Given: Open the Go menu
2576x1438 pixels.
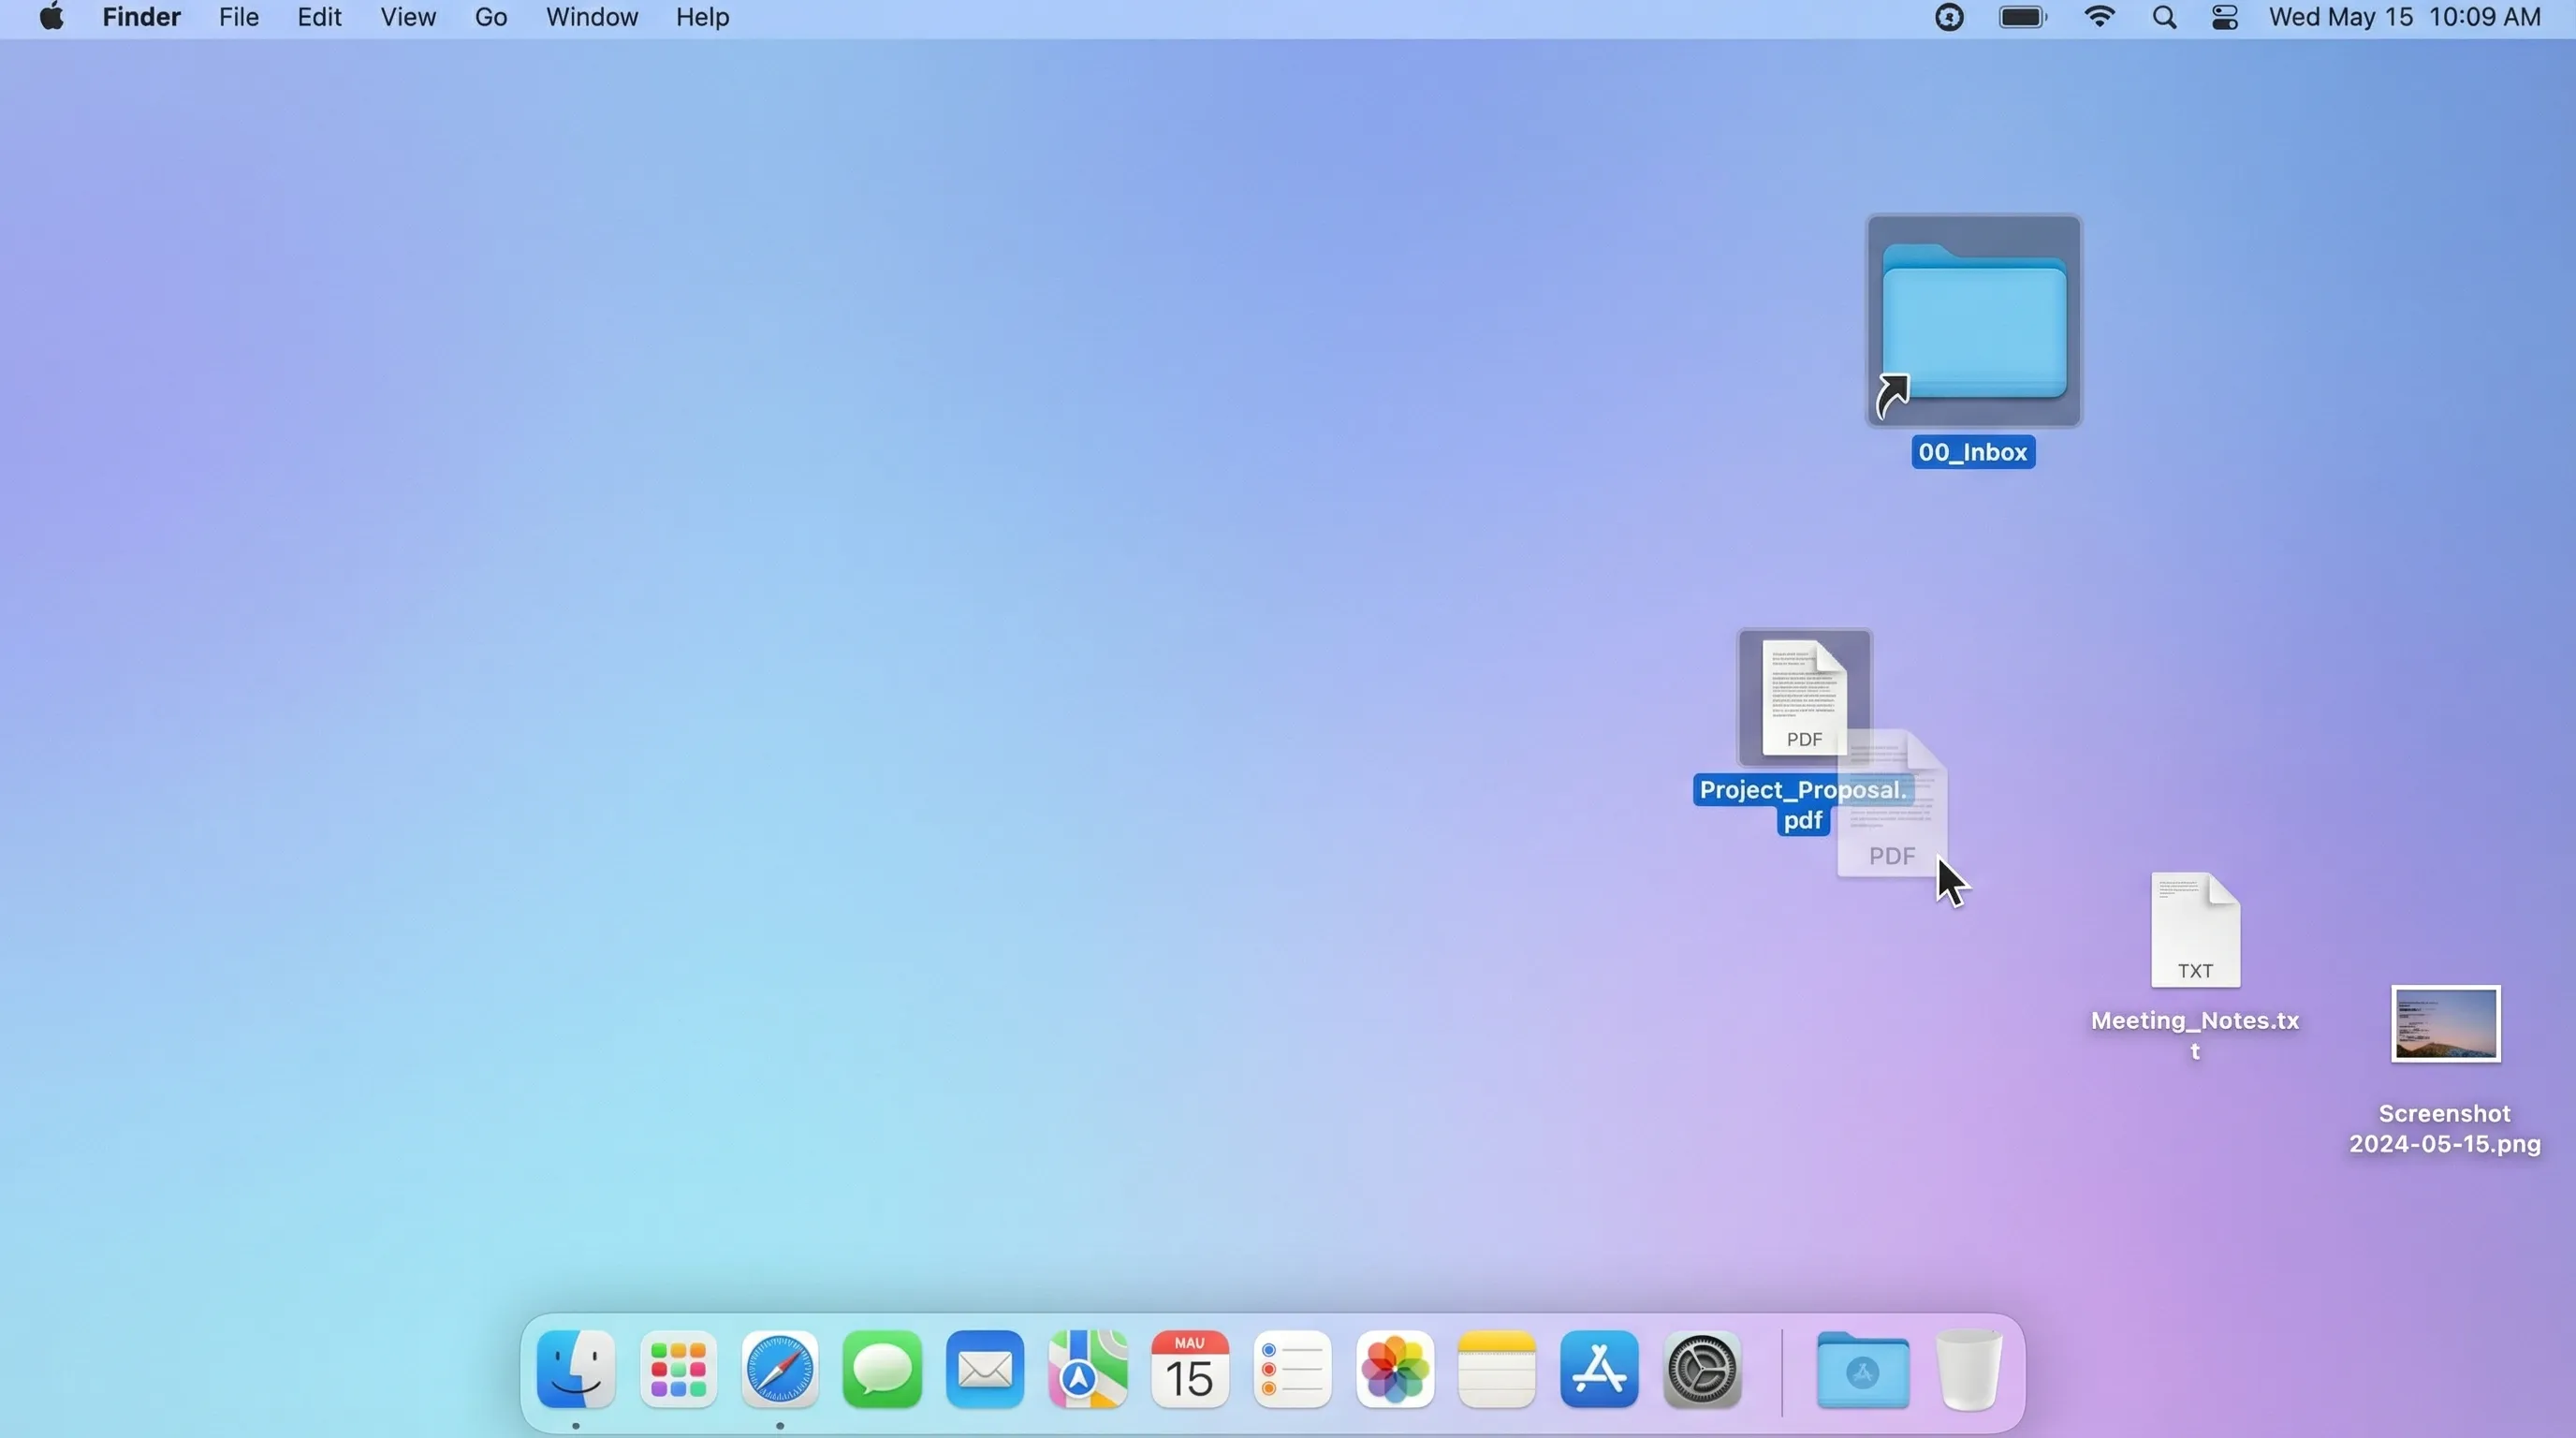Looking at the screenshot, I should (x=490, y=17).
